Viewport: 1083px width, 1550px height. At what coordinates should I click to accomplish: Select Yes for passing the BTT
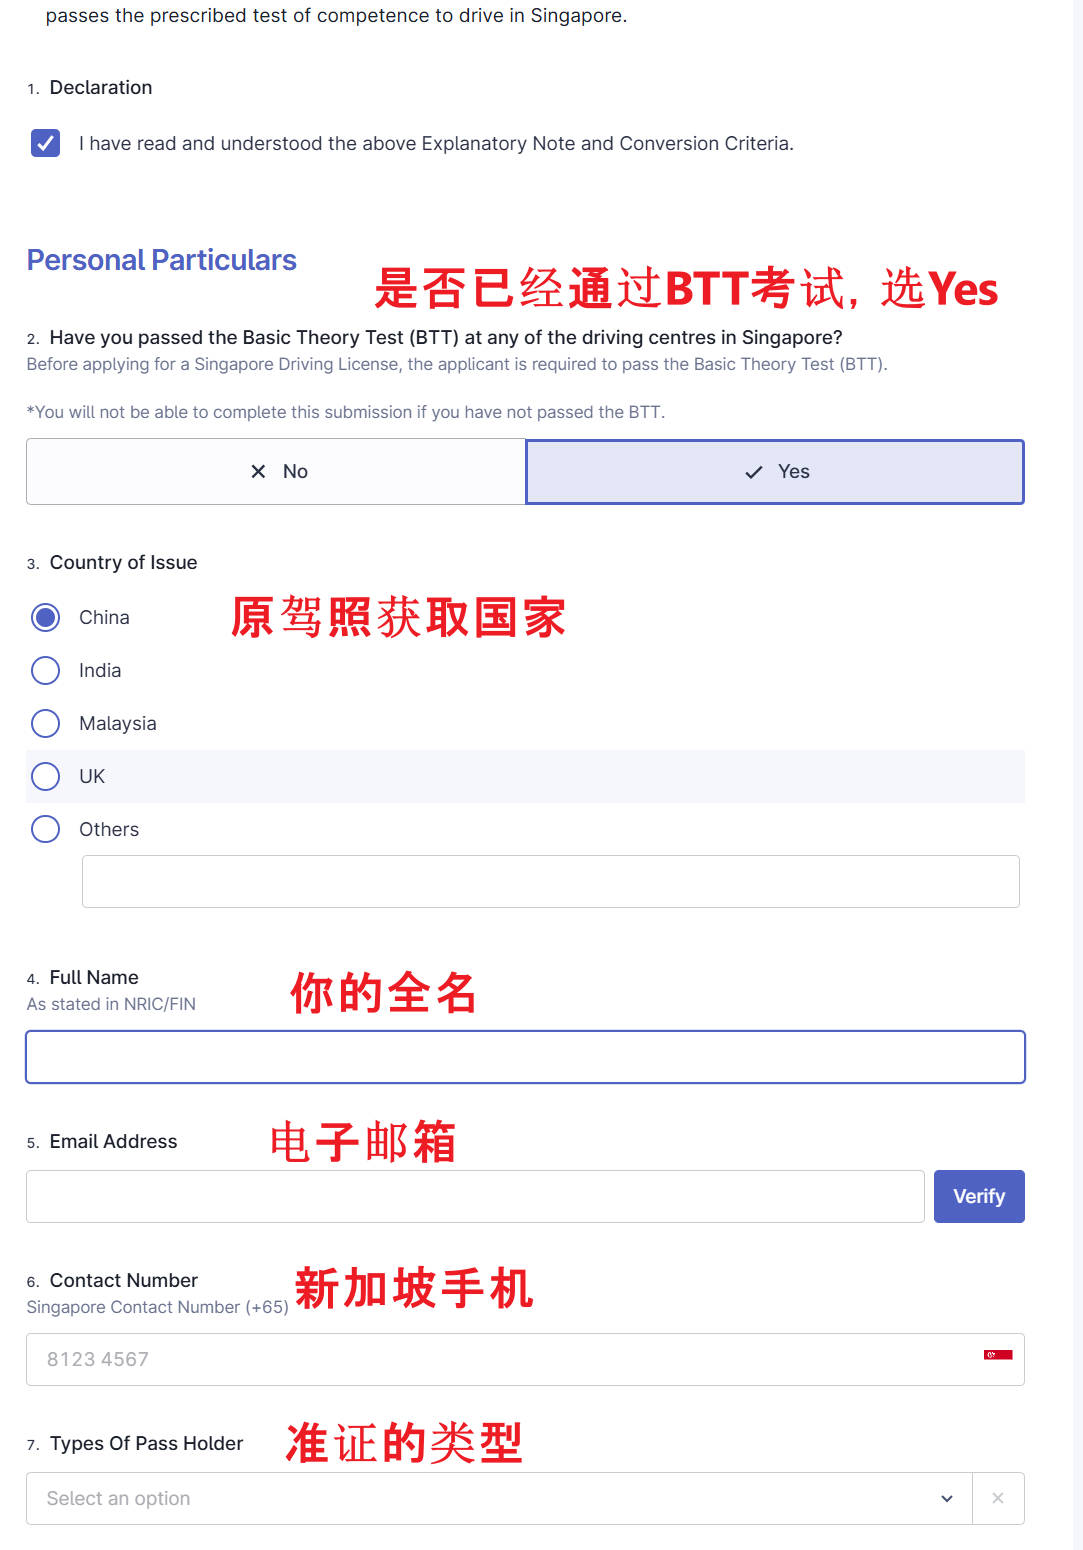tap(775, 471)
